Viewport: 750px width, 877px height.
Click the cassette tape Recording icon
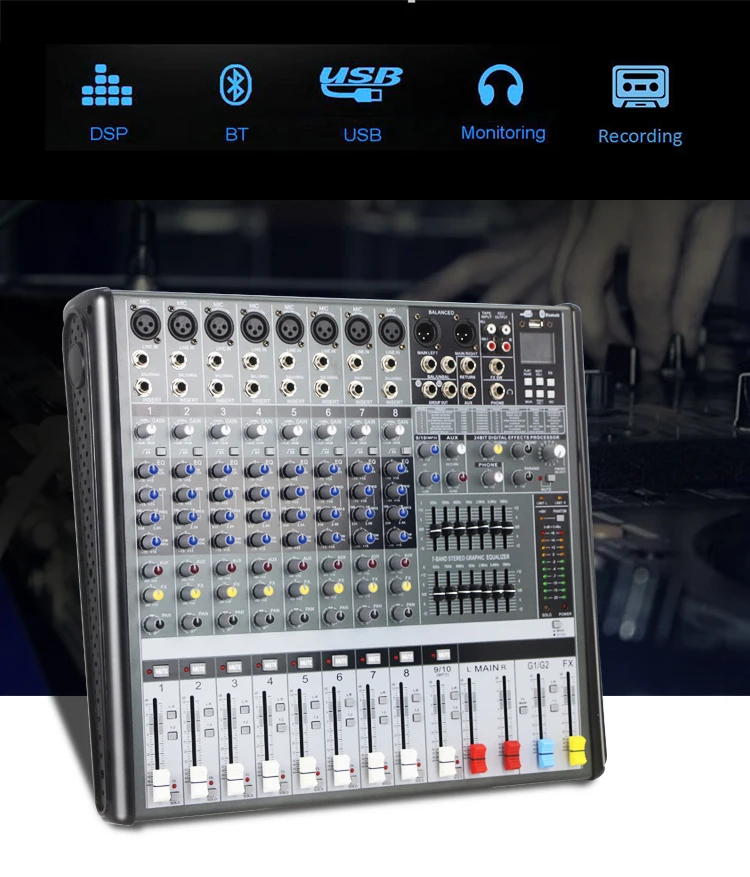(640, 86)
